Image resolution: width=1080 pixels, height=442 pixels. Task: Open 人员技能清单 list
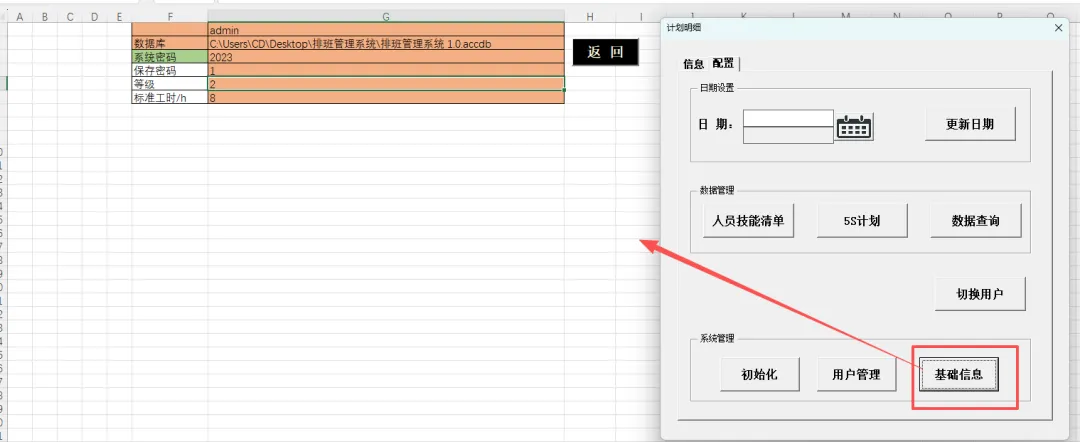[748, 221]
